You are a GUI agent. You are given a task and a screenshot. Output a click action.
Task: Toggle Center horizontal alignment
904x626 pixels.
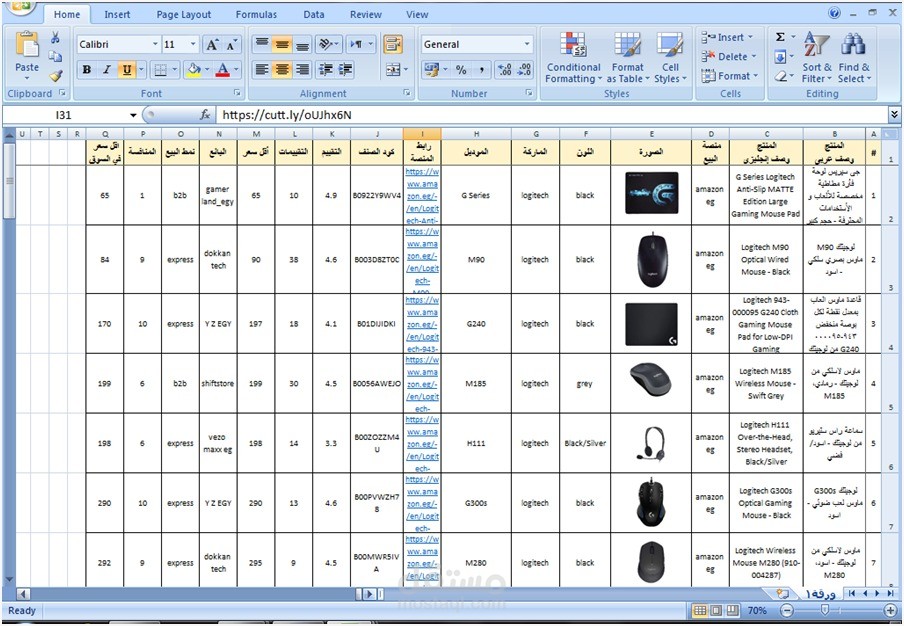tap(282, 70)
